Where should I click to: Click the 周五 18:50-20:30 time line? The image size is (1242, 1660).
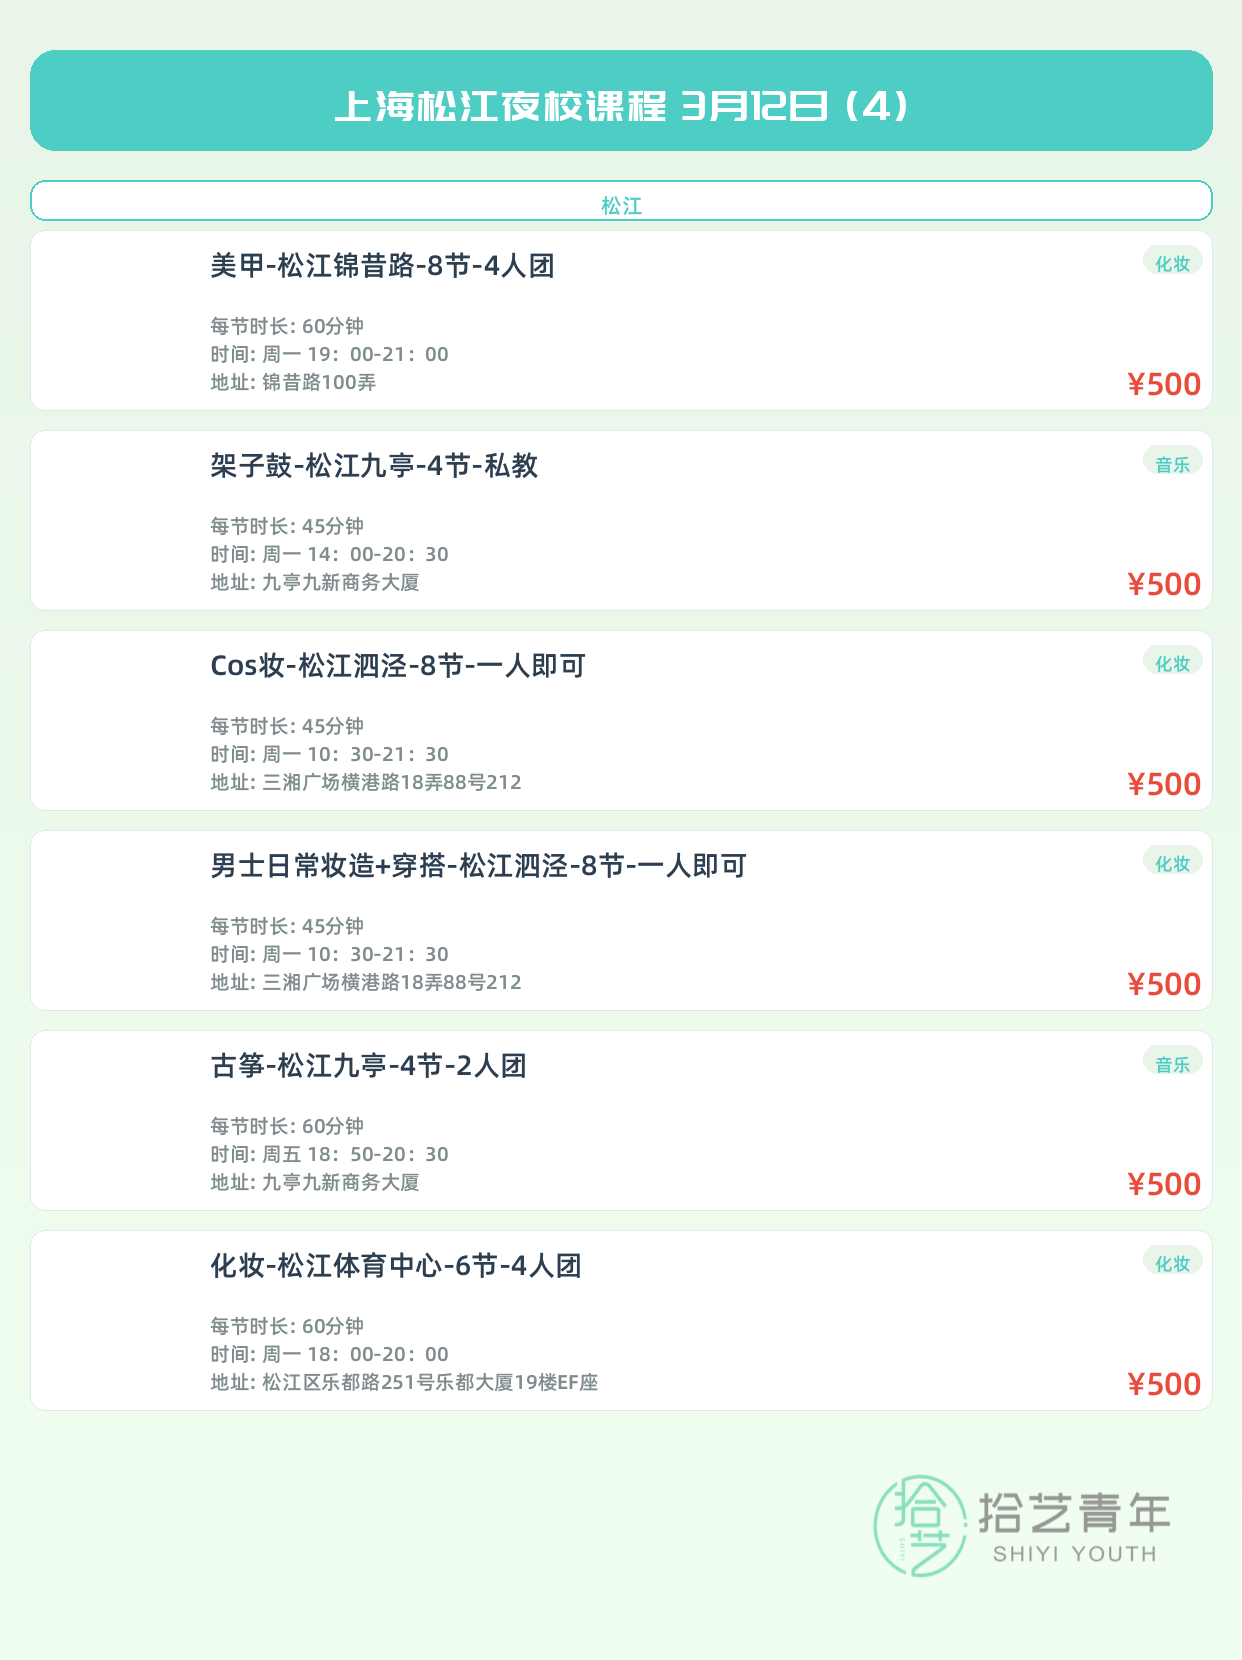(329, 1154)
